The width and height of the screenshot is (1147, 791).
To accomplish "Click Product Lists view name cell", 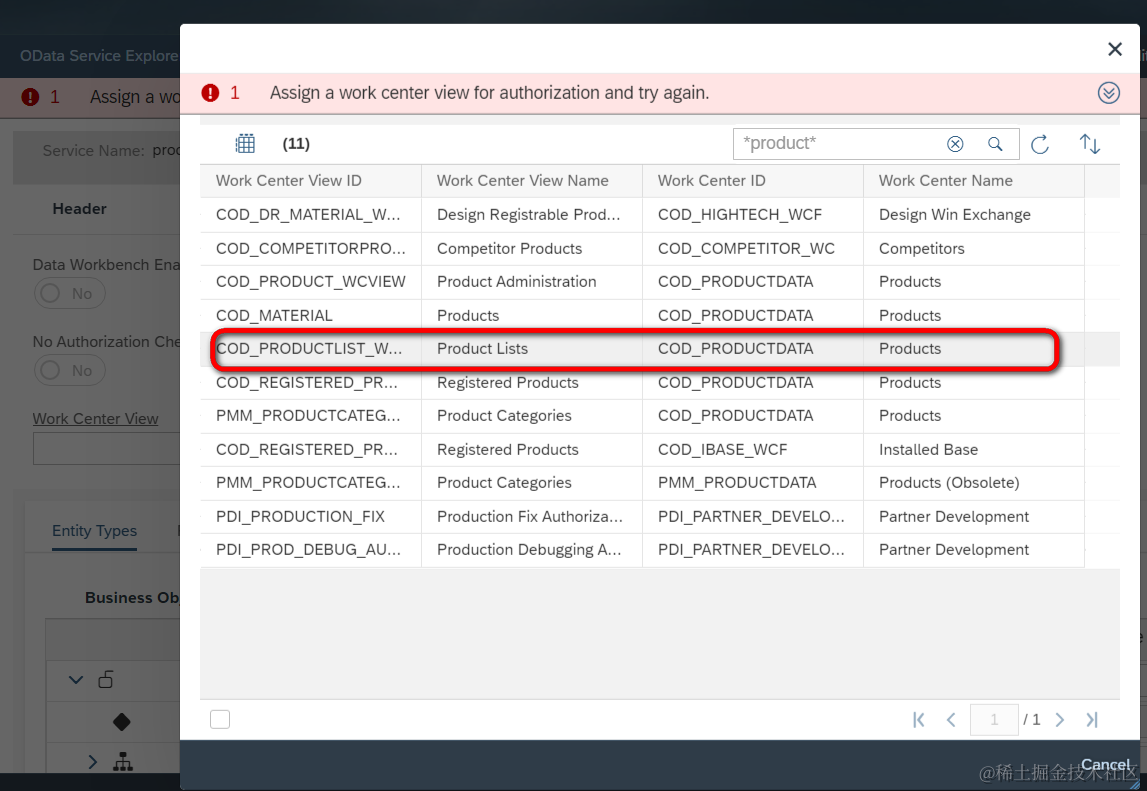I will (482, 349).
